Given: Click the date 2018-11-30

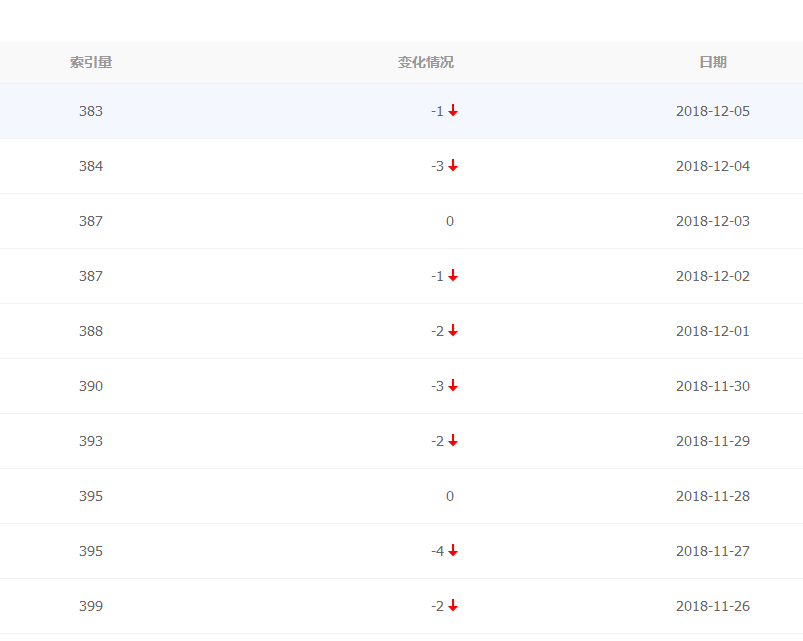Looking at the screenshot, I should tap(713, 386).
